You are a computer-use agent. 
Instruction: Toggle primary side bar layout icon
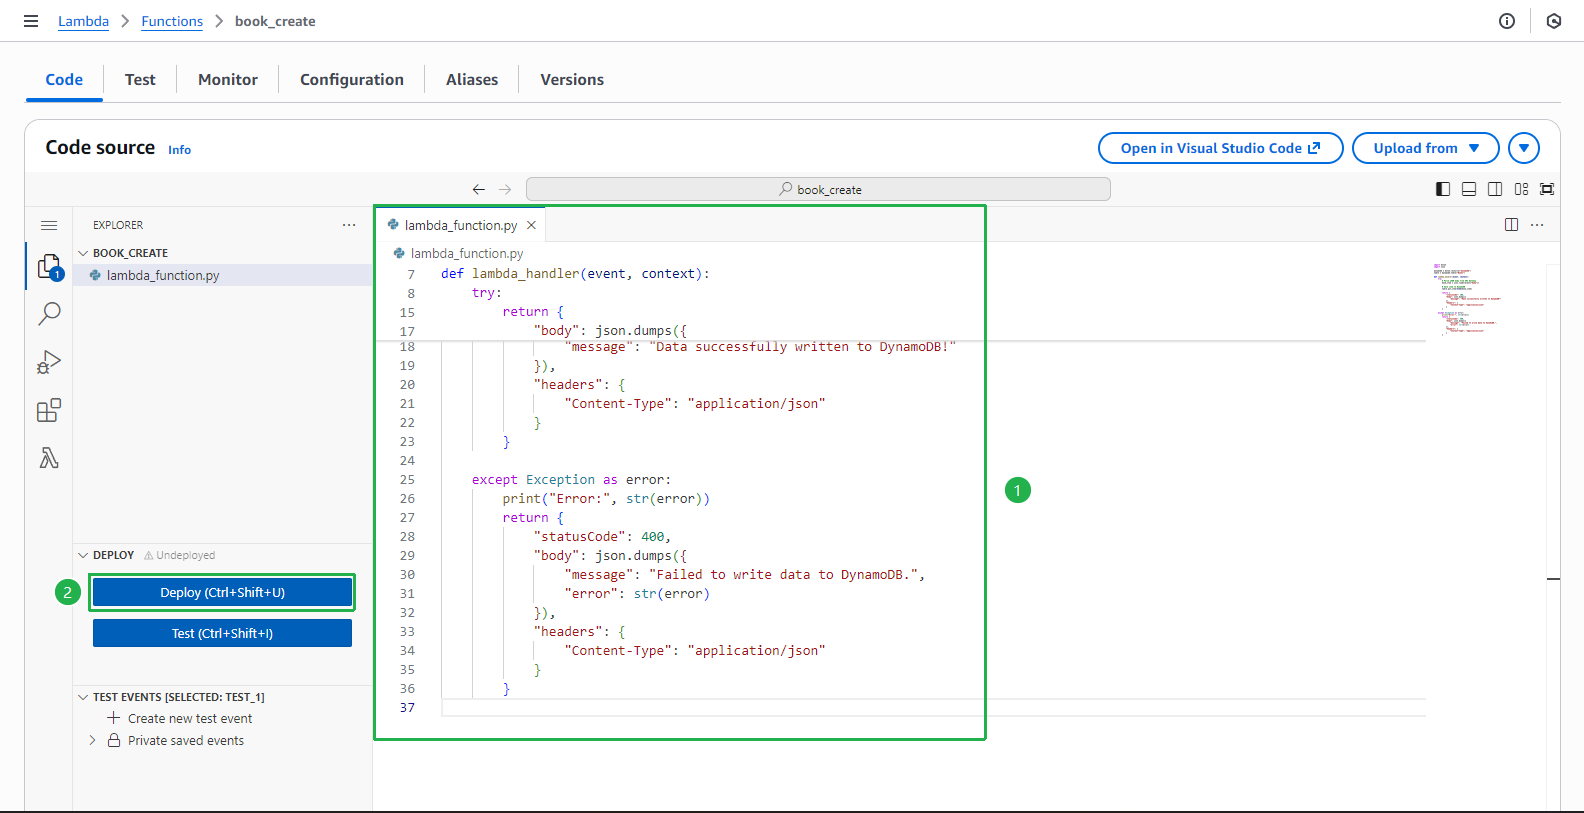coord(1443,189)
